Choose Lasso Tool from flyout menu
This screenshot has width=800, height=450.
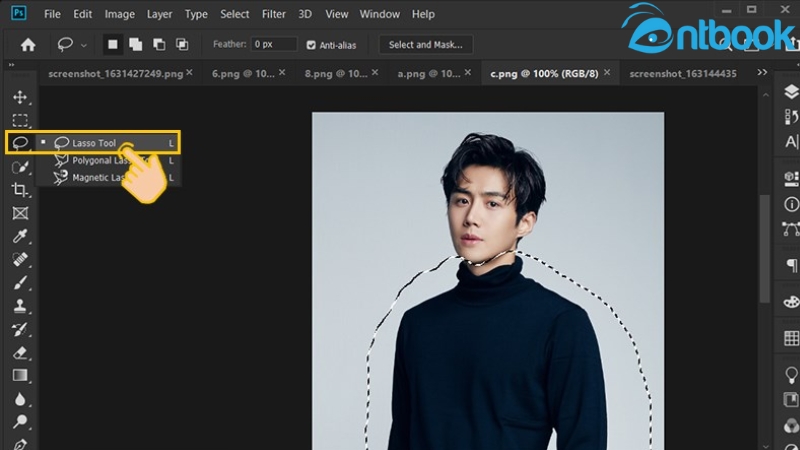point(108,143)
